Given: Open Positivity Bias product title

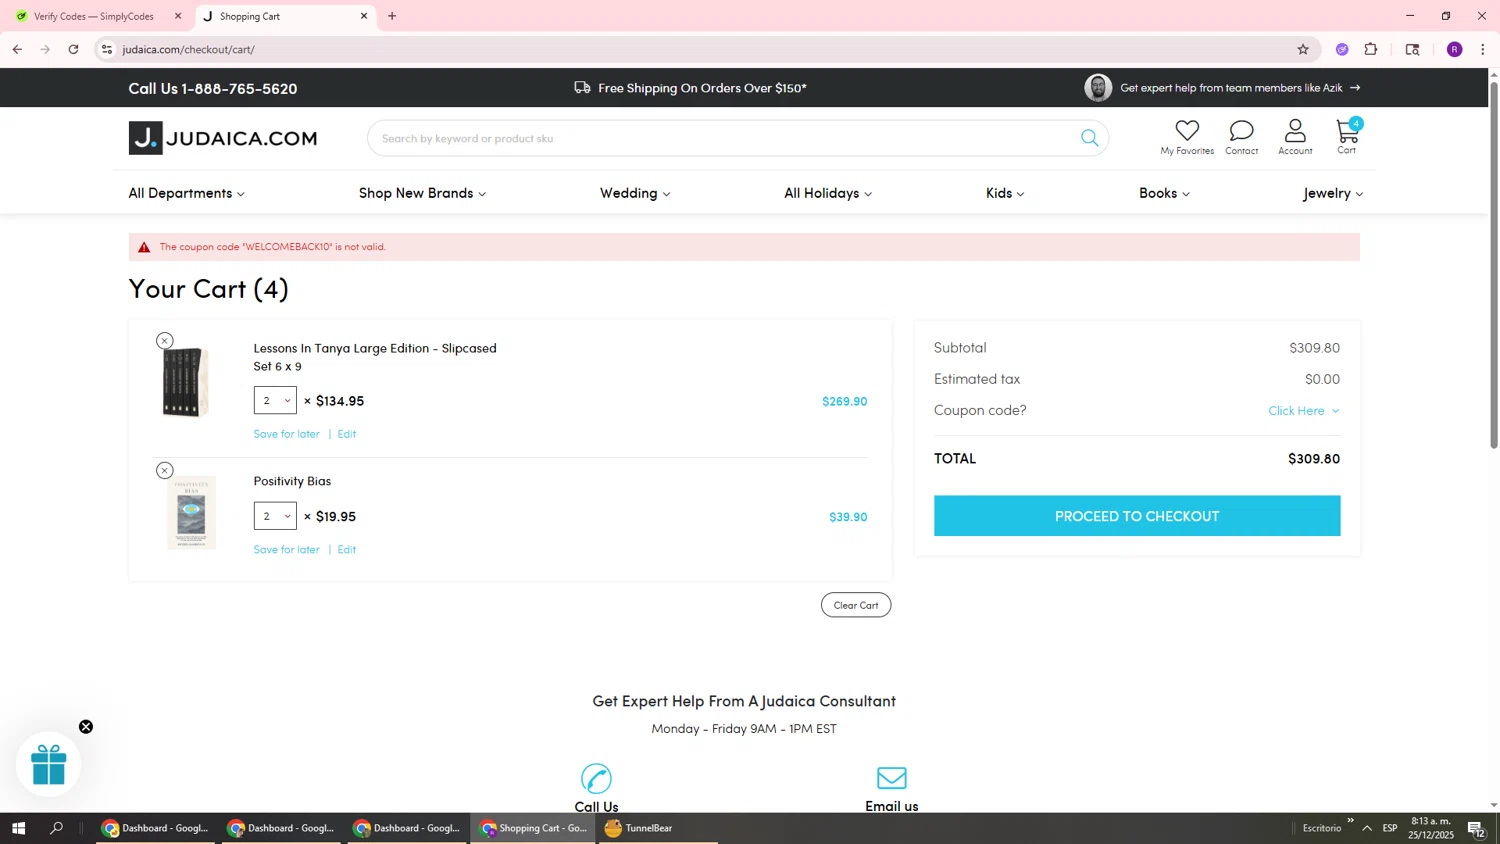Looking at the screenshot, I should 292,481.
